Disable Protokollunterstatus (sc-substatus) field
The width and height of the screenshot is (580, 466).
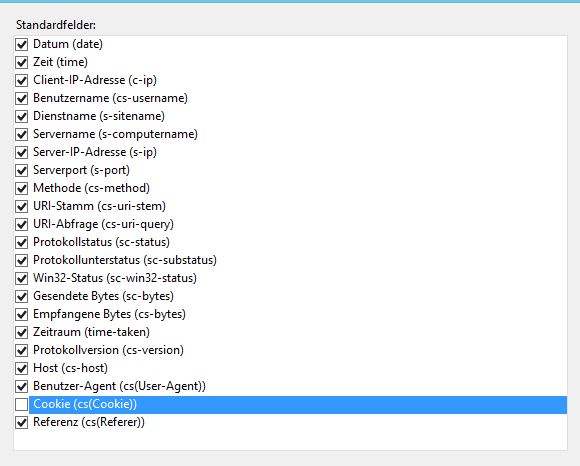point(21,260)
